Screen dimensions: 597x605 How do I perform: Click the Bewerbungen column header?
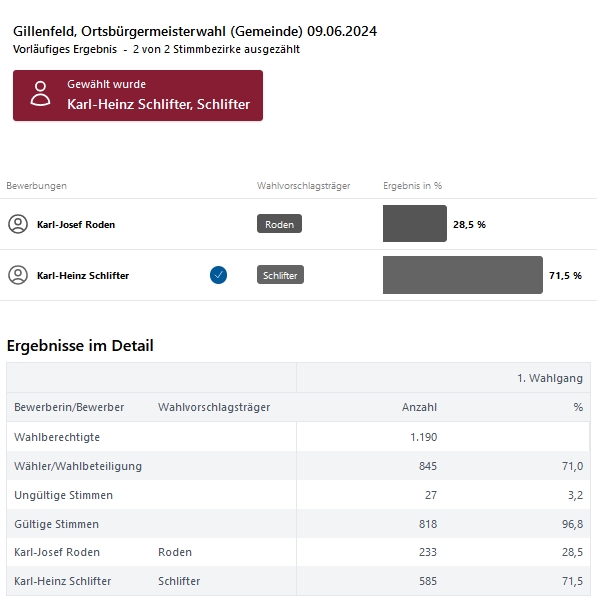37,186
